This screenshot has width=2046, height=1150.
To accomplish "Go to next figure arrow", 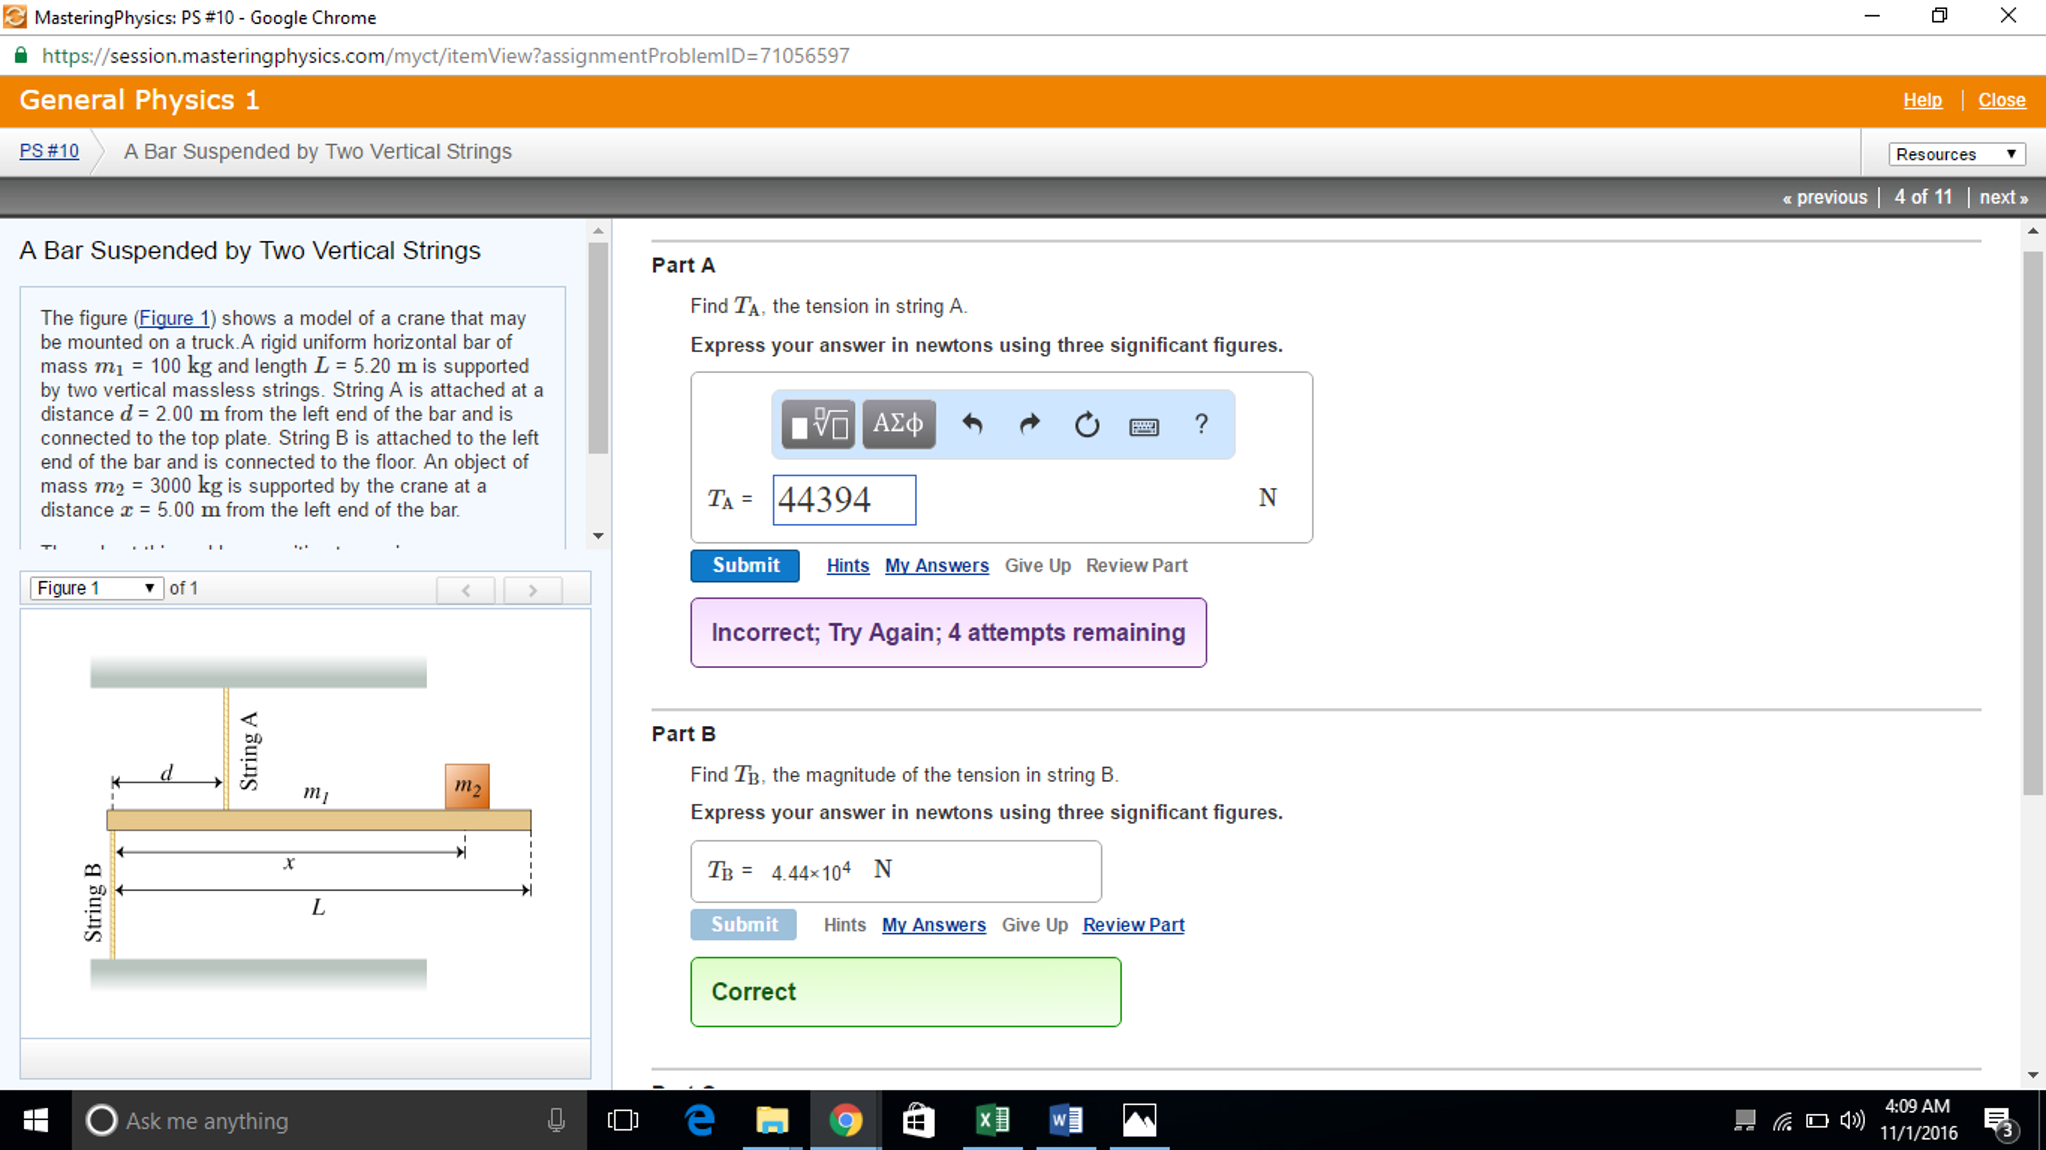I will coord(533,590).
